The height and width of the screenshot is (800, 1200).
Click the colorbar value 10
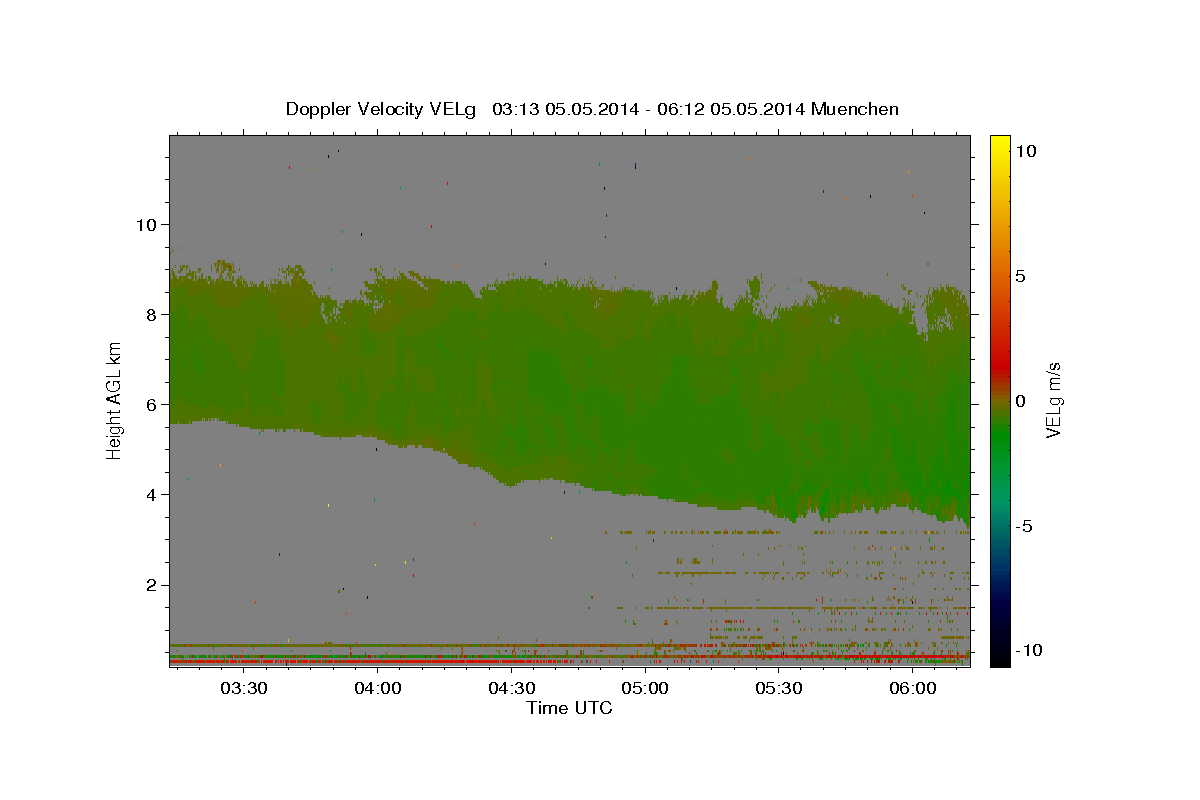(x=1026, y=150)
